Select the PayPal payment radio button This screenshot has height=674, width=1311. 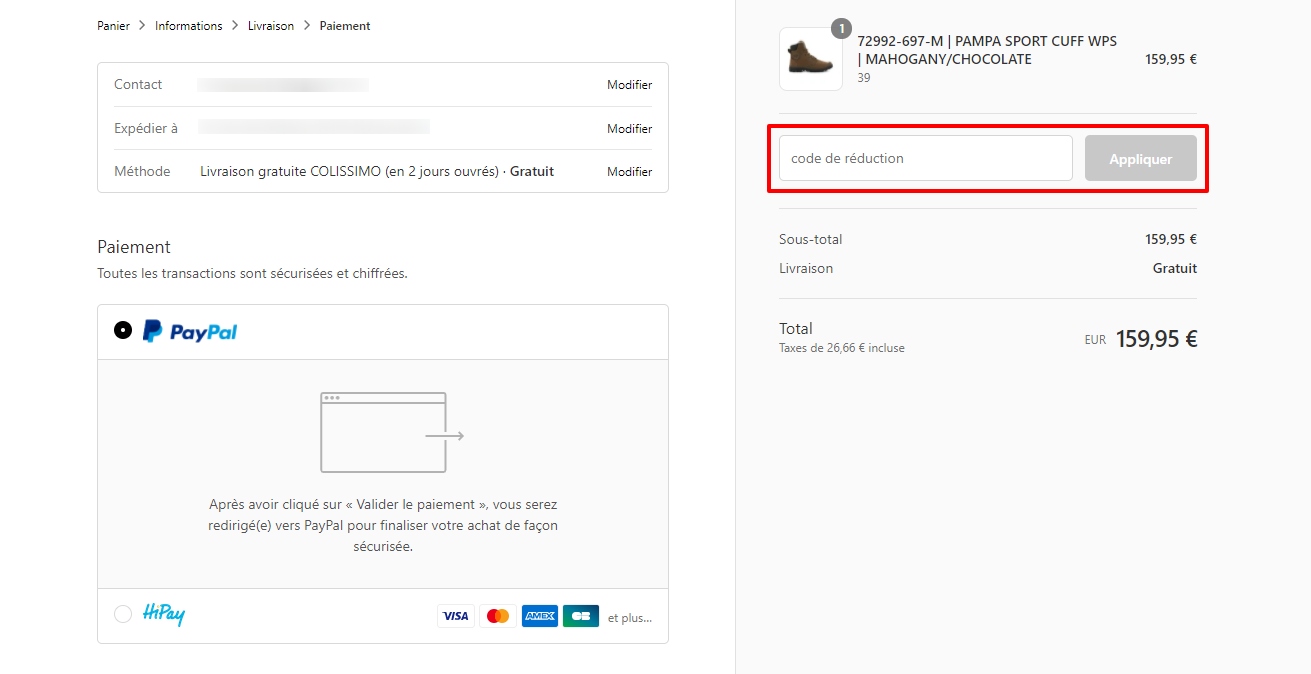tap(123, 330)
